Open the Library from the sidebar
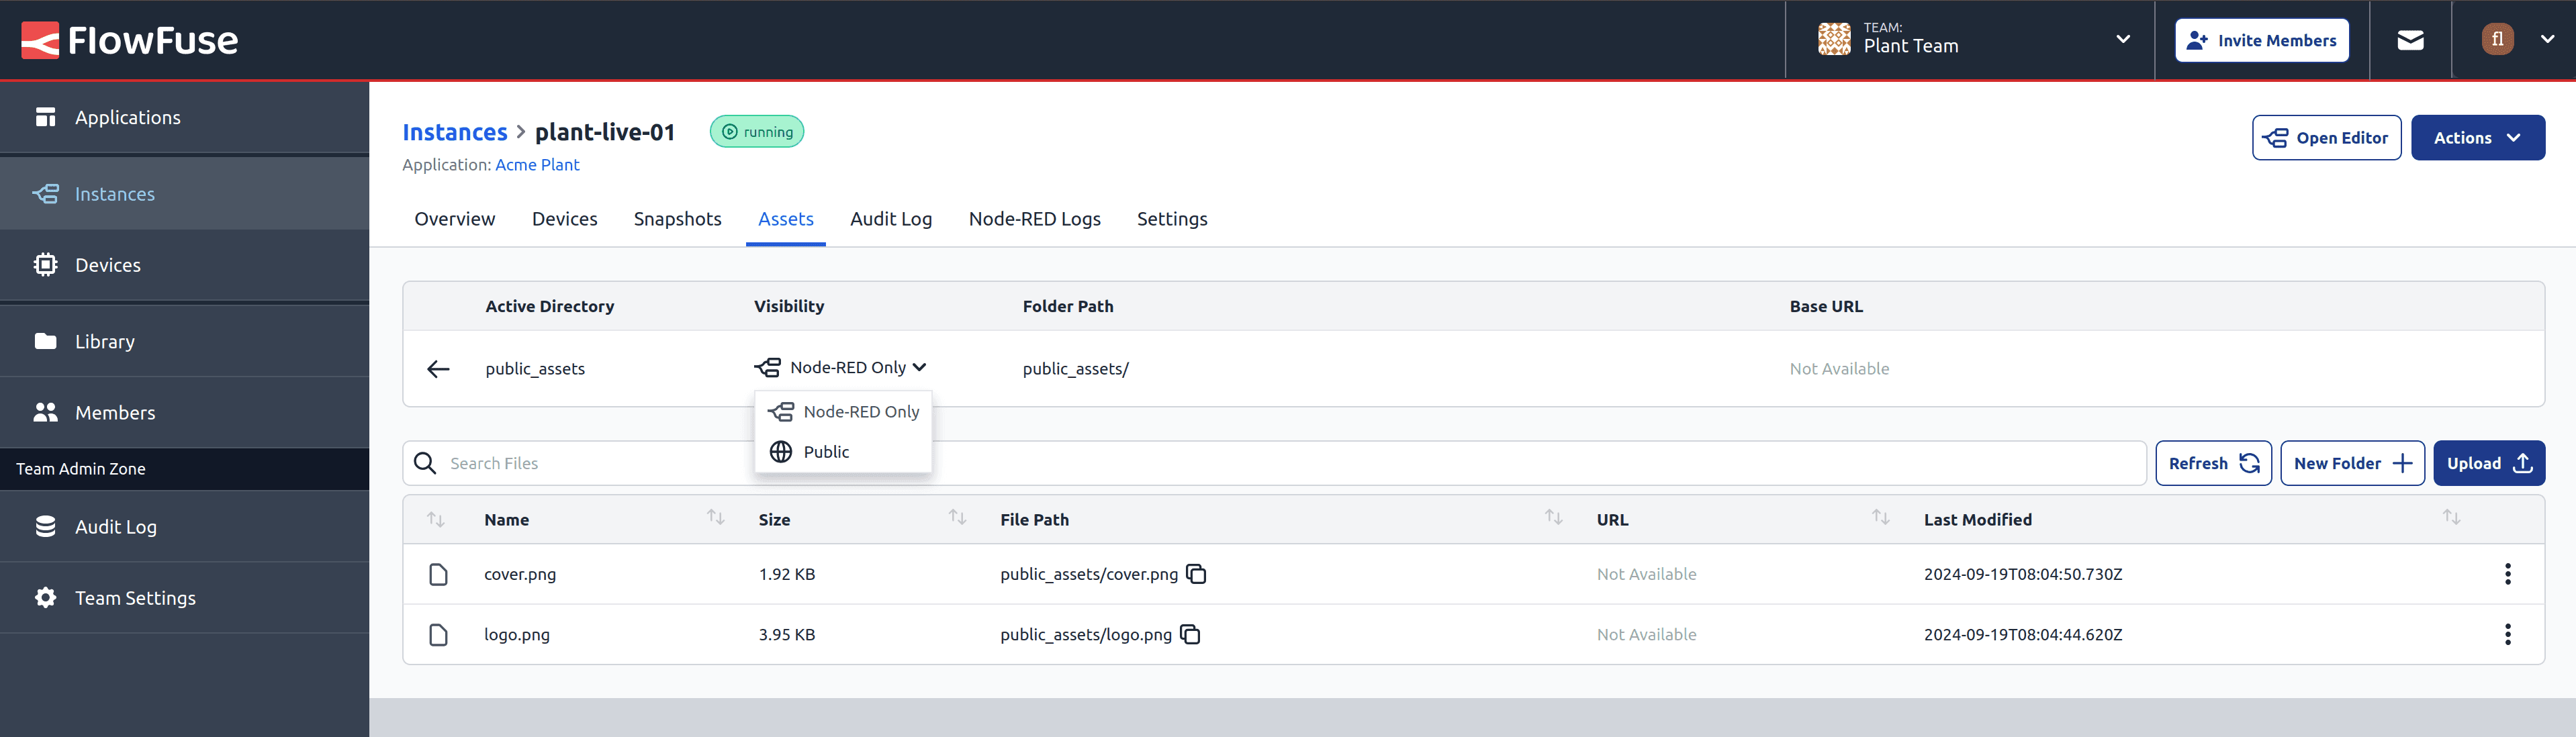Viewport: 2576px width, 737px height. pyautogui.click(x=104, y=340)
